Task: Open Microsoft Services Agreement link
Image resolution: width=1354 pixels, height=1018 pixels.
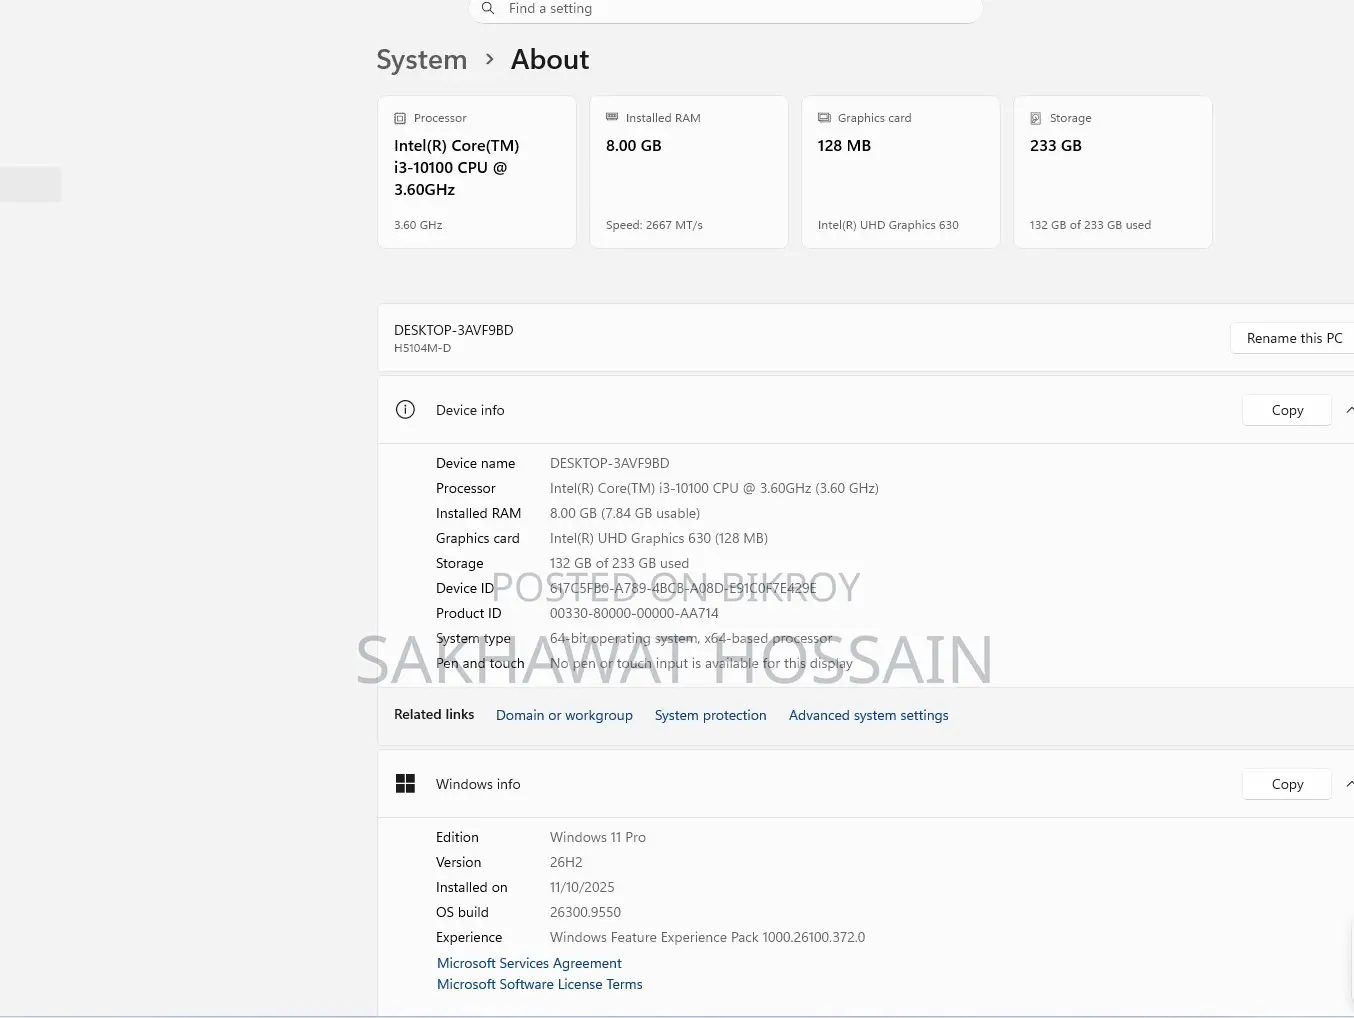Action: click(x=529, y=963)
